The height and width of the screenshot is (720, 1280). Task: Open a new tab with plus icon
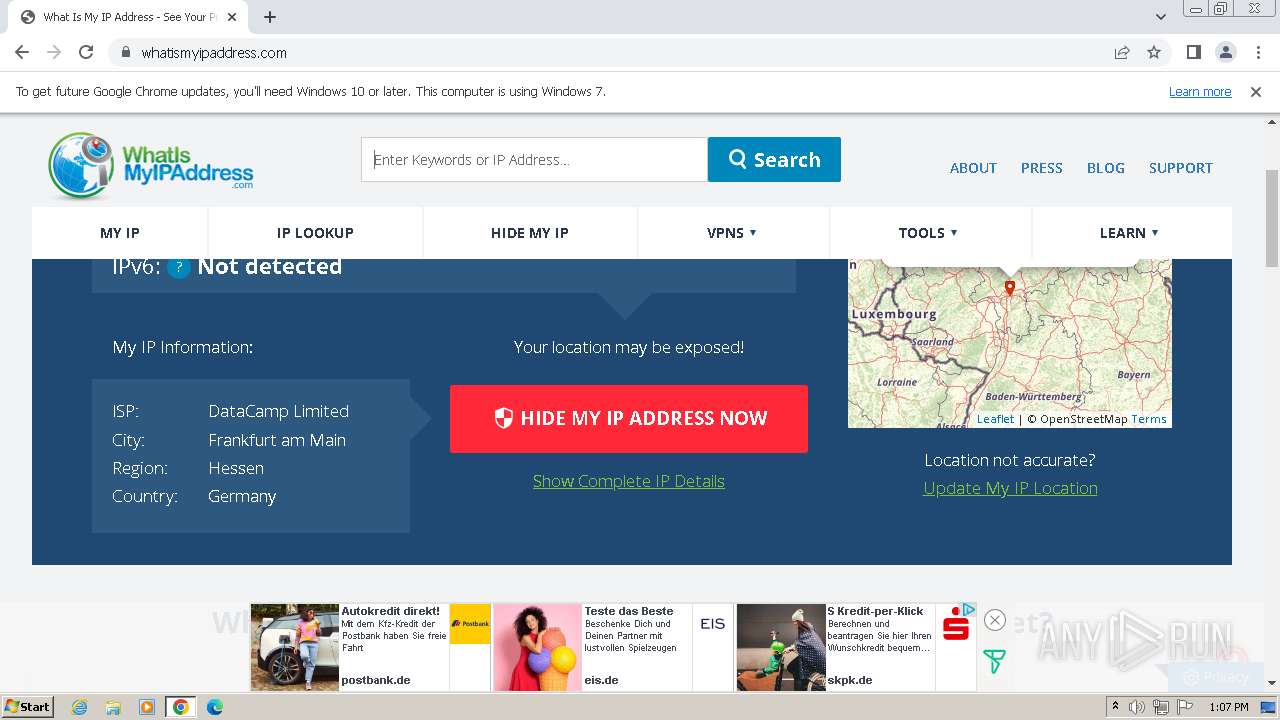pos(270,17)
